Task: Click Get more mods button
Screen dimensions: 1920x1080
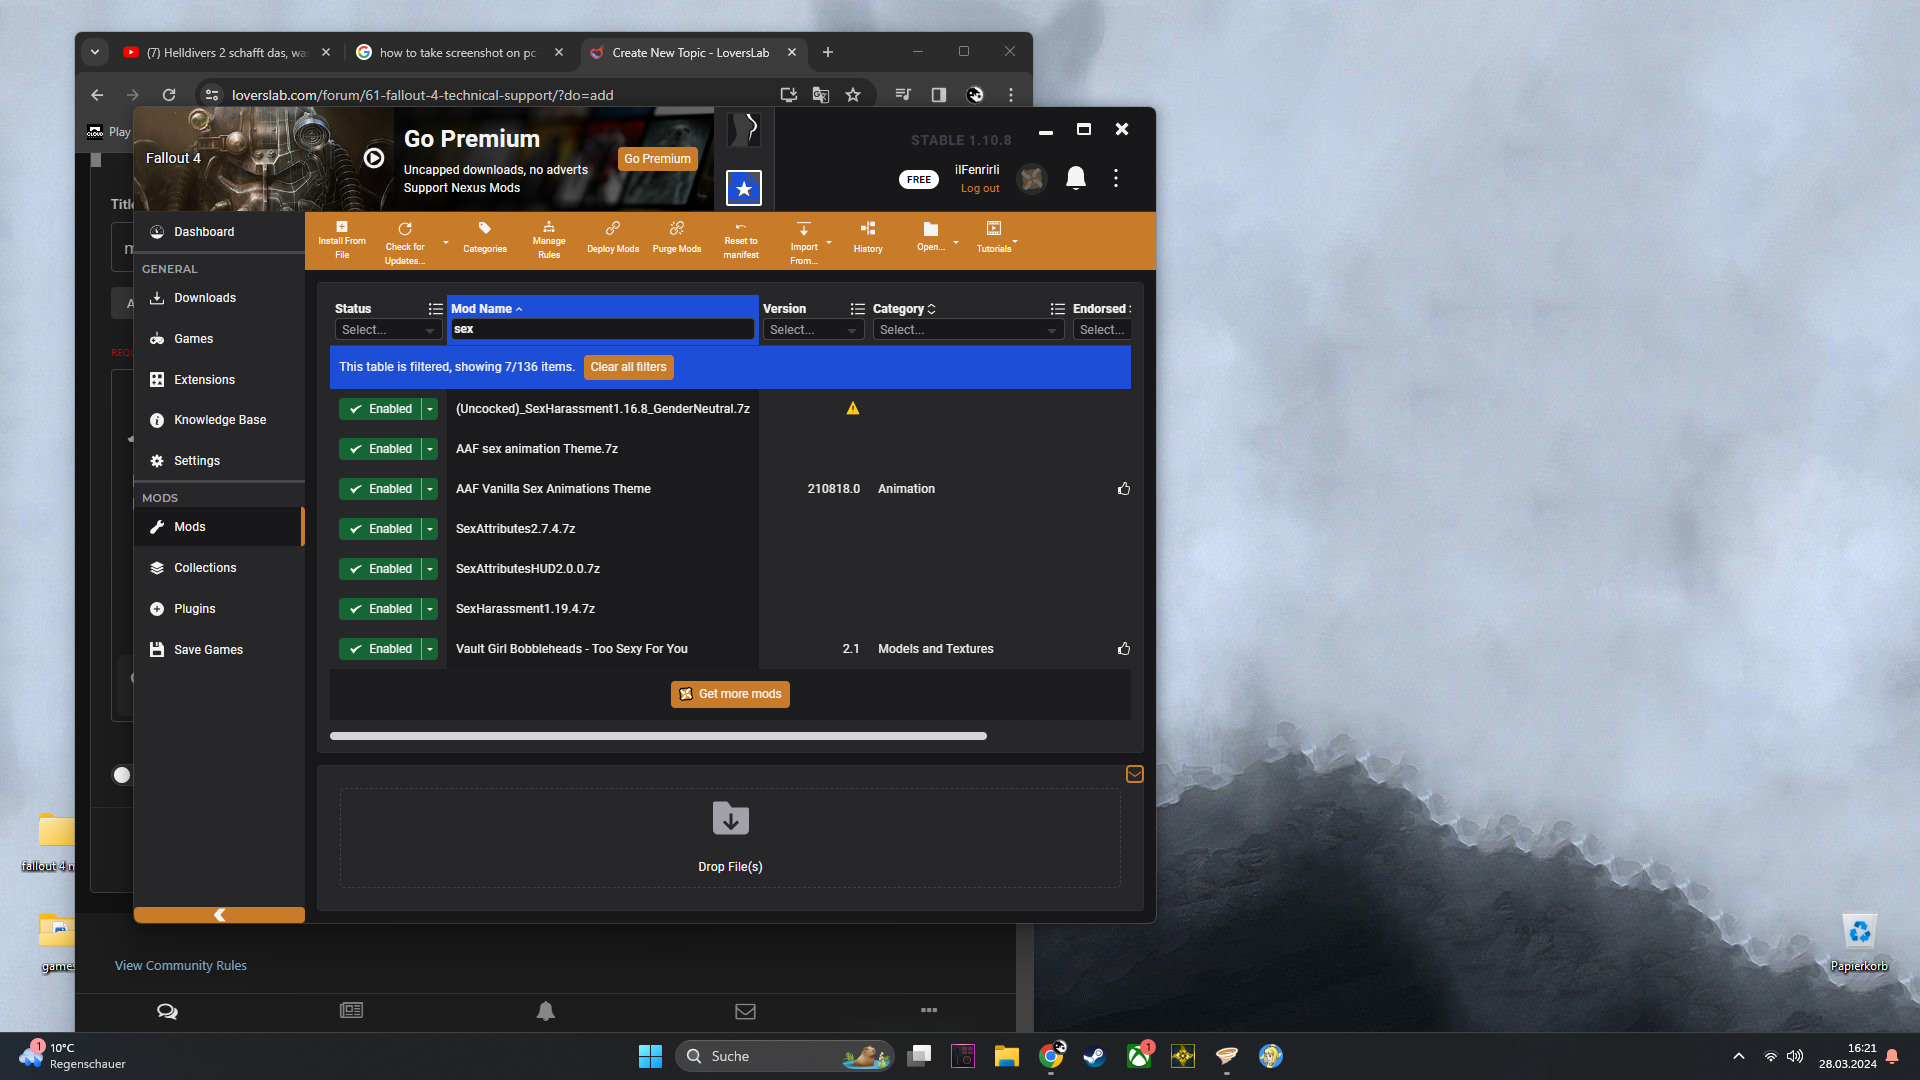Action: [x=730, y=694]
